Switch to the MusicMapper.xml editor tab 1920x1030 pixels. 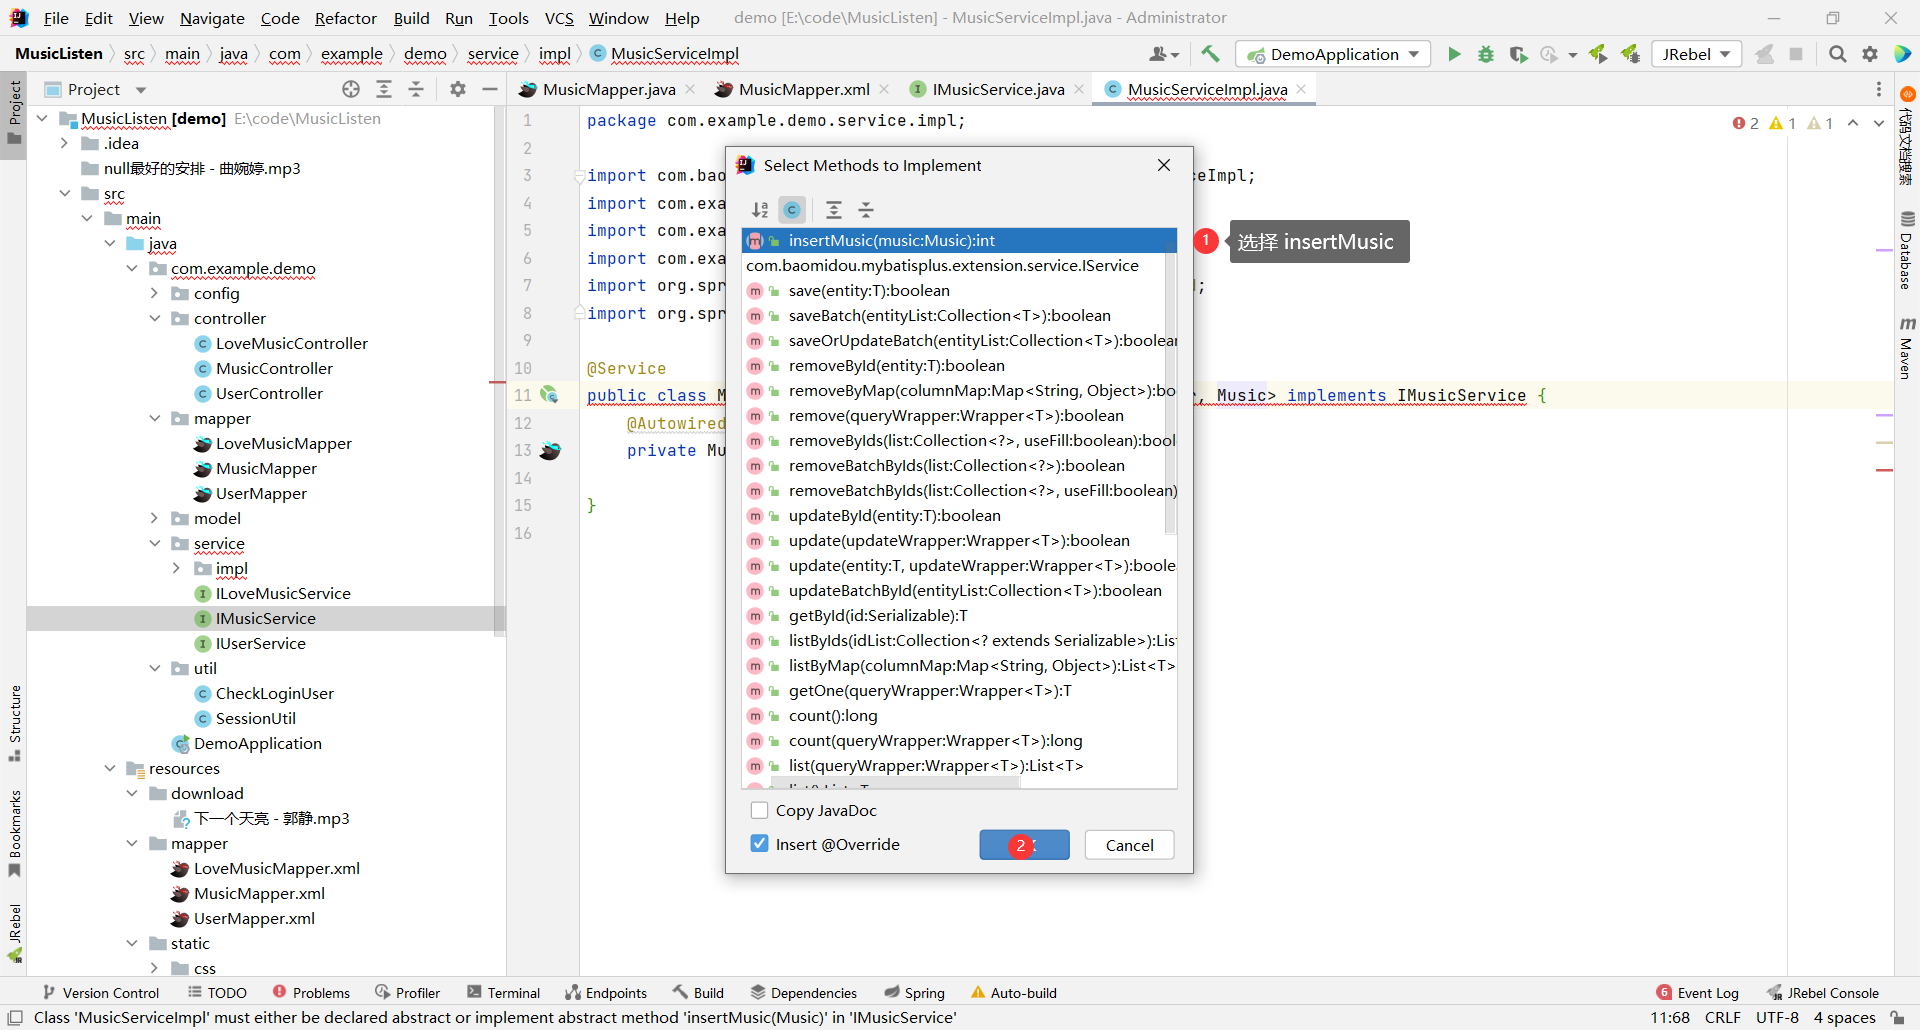(803, 90)
